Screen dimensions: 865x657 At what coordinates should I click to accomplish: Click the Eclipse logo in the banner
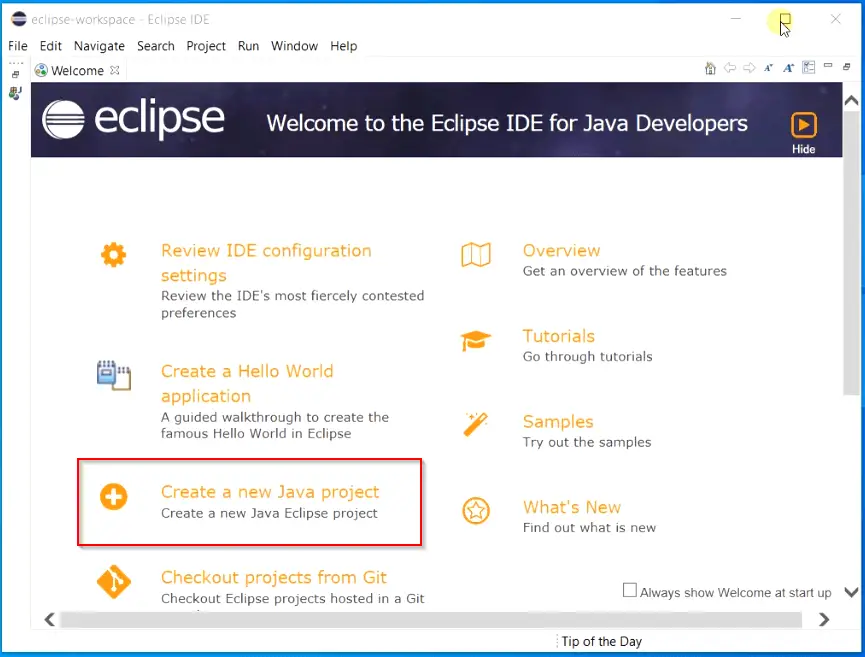[133, 119]
